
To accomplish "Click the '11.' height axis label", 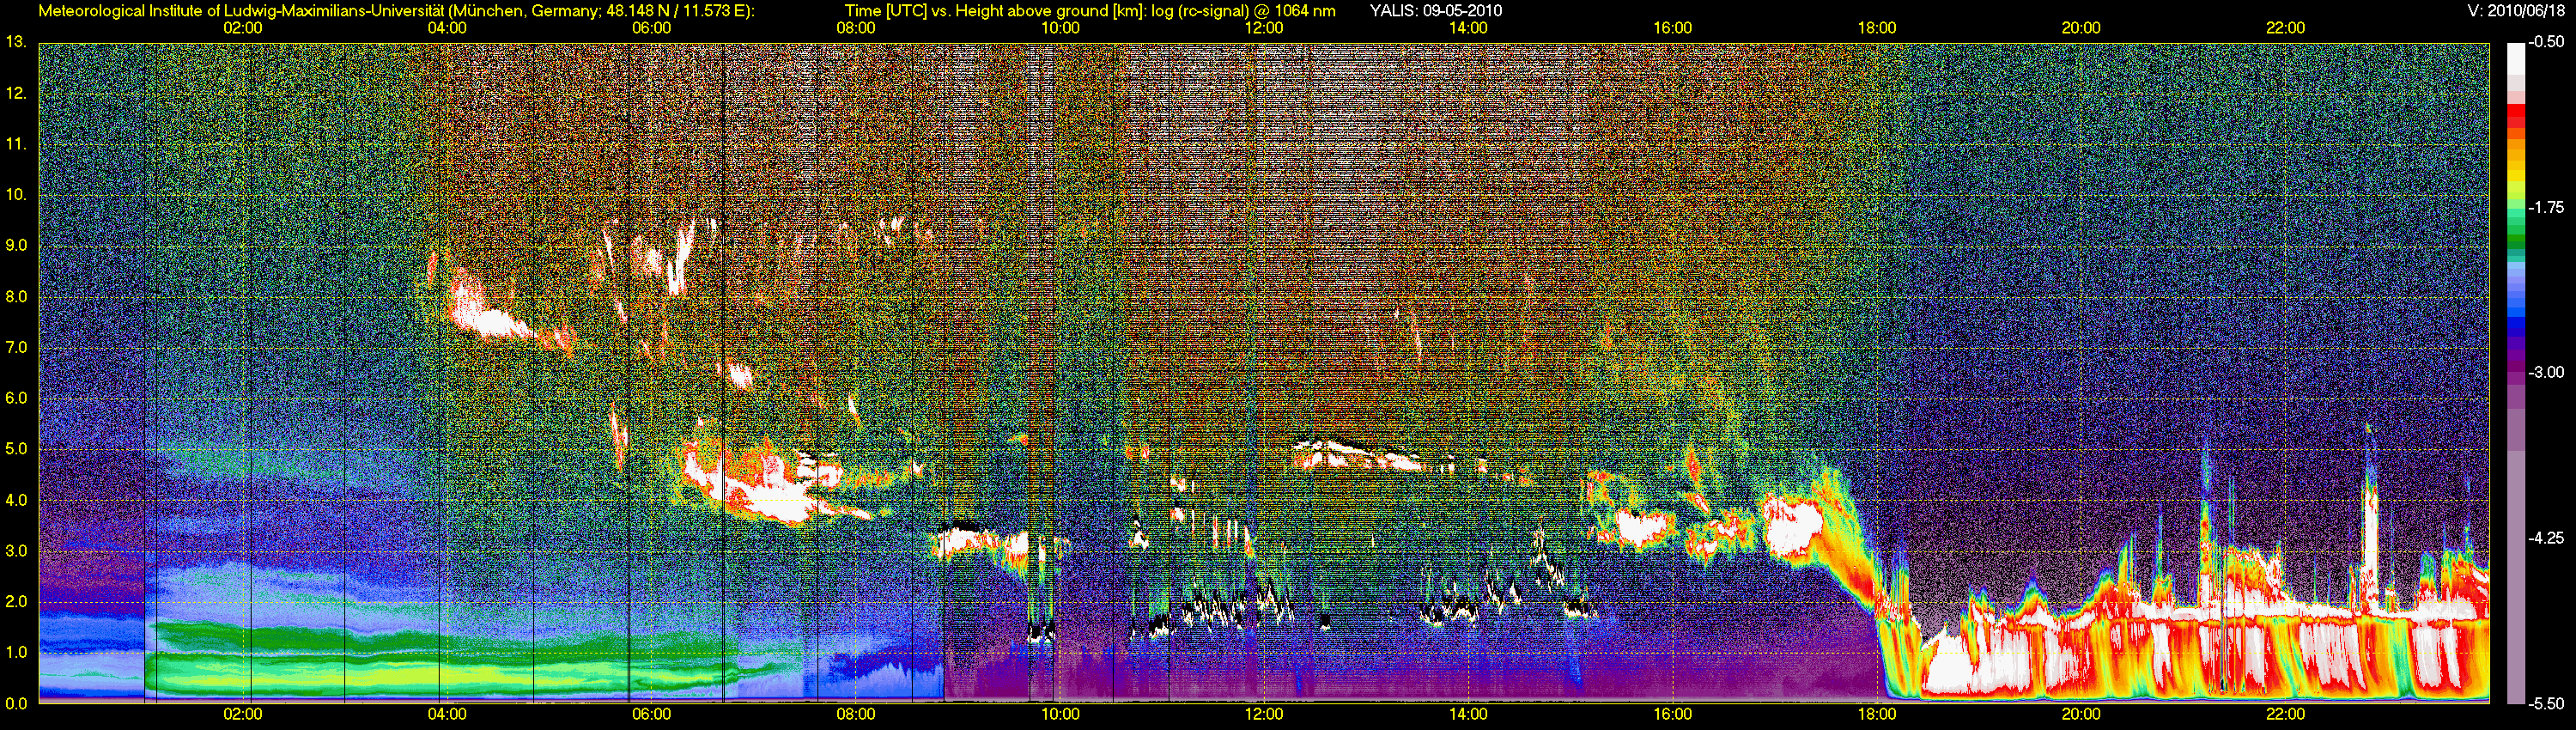I will coord(16,144).
